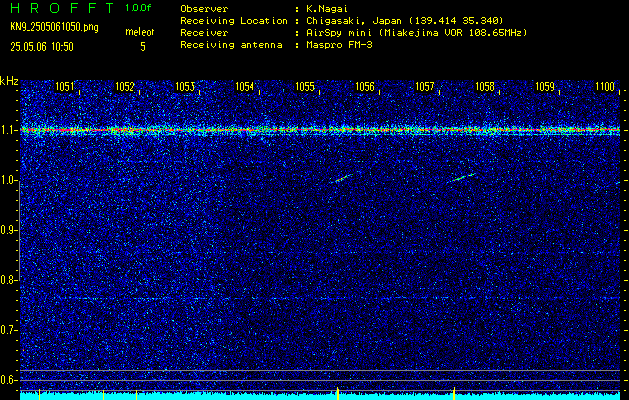Select the 1.1 kHz axis label
This screenshot has width=629, height=400.
point(9,130)
